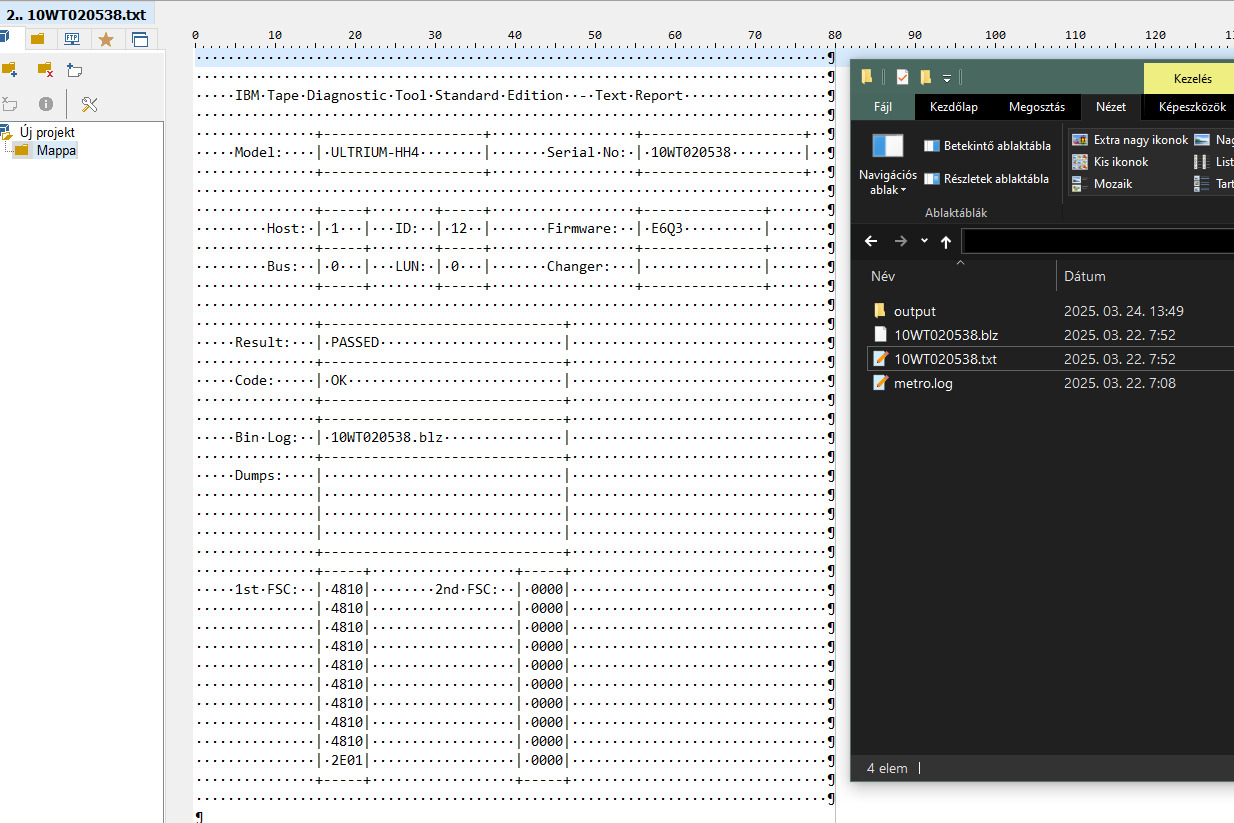
Task: Click the report title 'IBM Tape Diagnostic Tool' line
Action: tap(459, 95)
